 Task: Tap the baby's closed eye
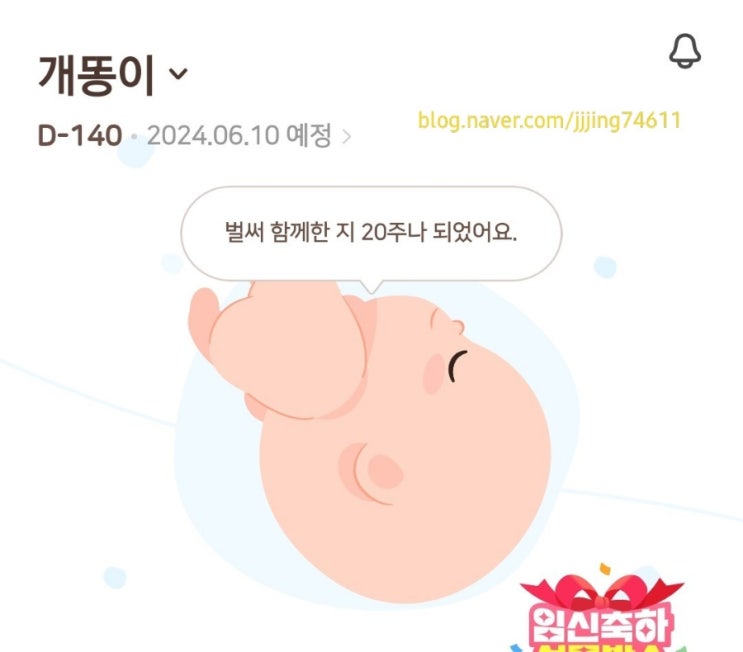pos(457,366)
